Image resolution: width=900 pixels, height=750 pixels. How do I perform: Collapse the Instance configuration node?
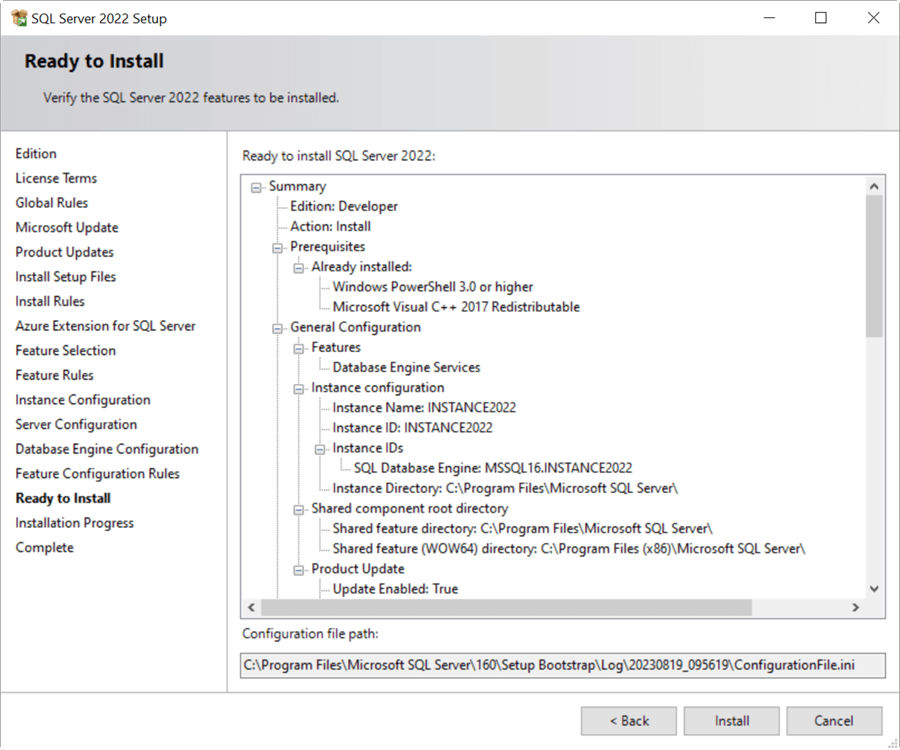[x=297, y=387]
